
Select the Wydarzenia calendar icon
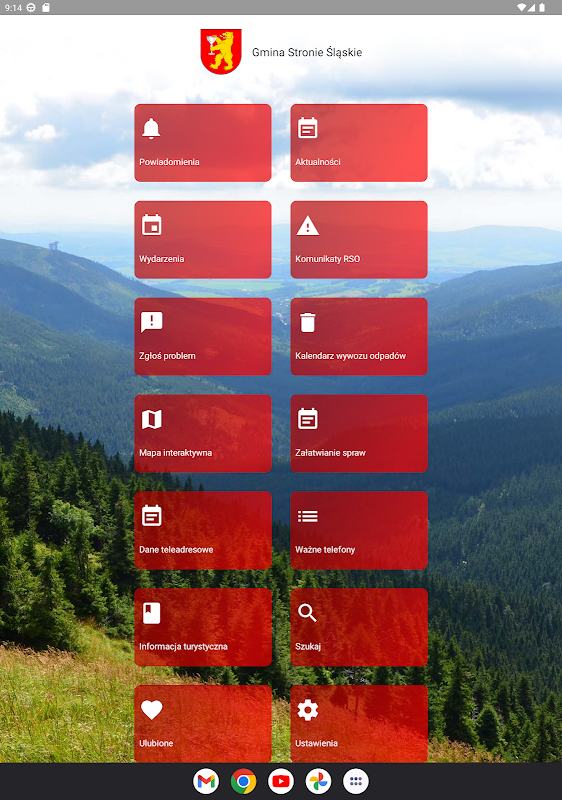[x=151, y=225]
